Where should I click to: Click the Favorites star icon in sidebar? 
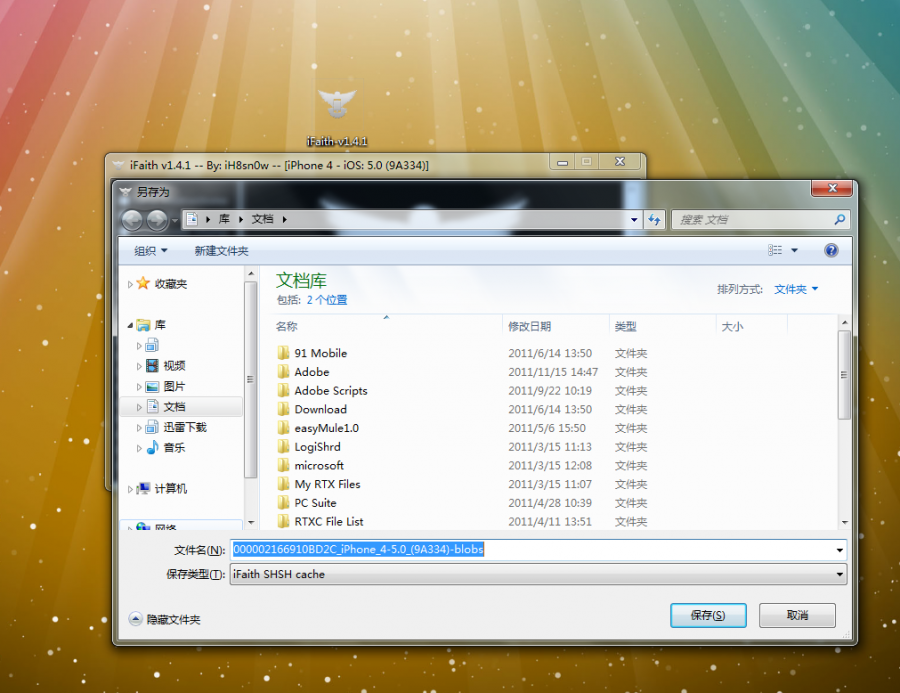pyautogui.click(x=143, y=283)
